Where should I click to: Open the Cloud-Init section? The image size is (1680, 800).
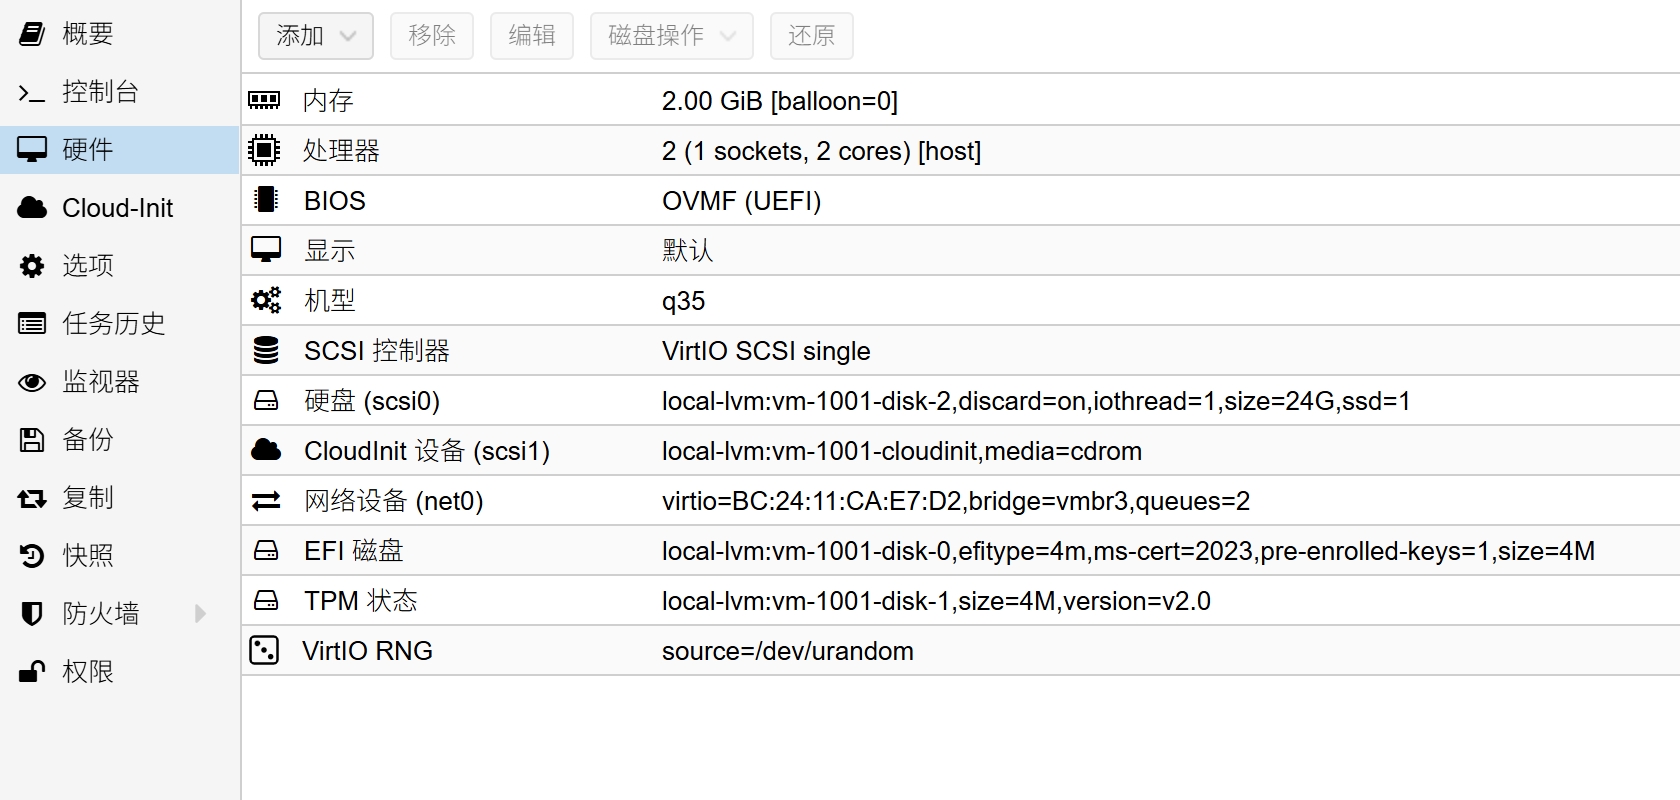coord(117,208)
